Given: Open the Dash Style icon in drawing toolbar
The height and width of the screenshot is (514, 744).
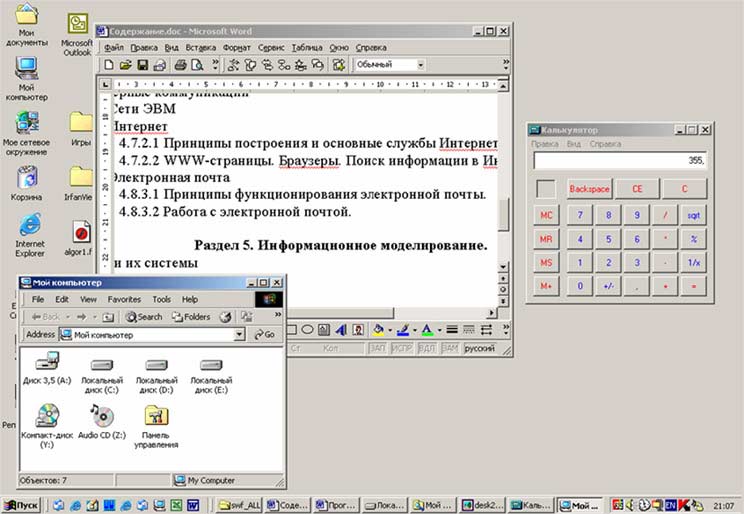Looking at the screenshot, I should 469,329.
